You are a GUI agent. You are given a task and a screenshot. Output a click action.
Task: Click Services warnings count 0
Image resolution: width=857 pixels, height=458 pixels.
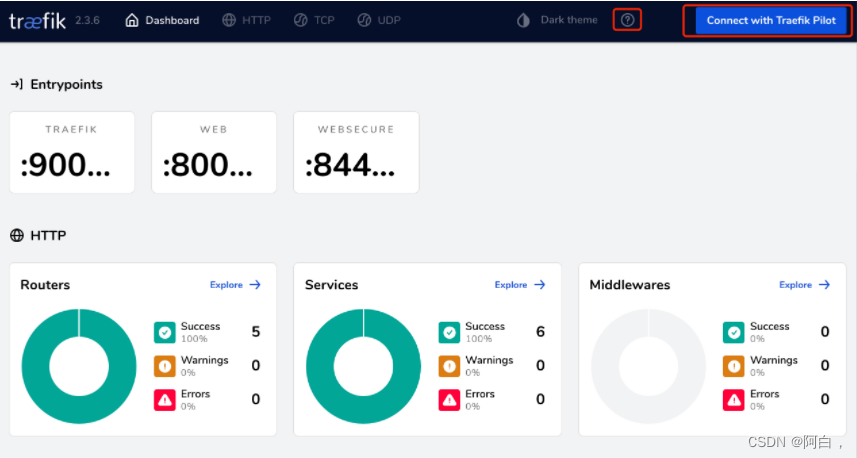[x=541, y=366]
